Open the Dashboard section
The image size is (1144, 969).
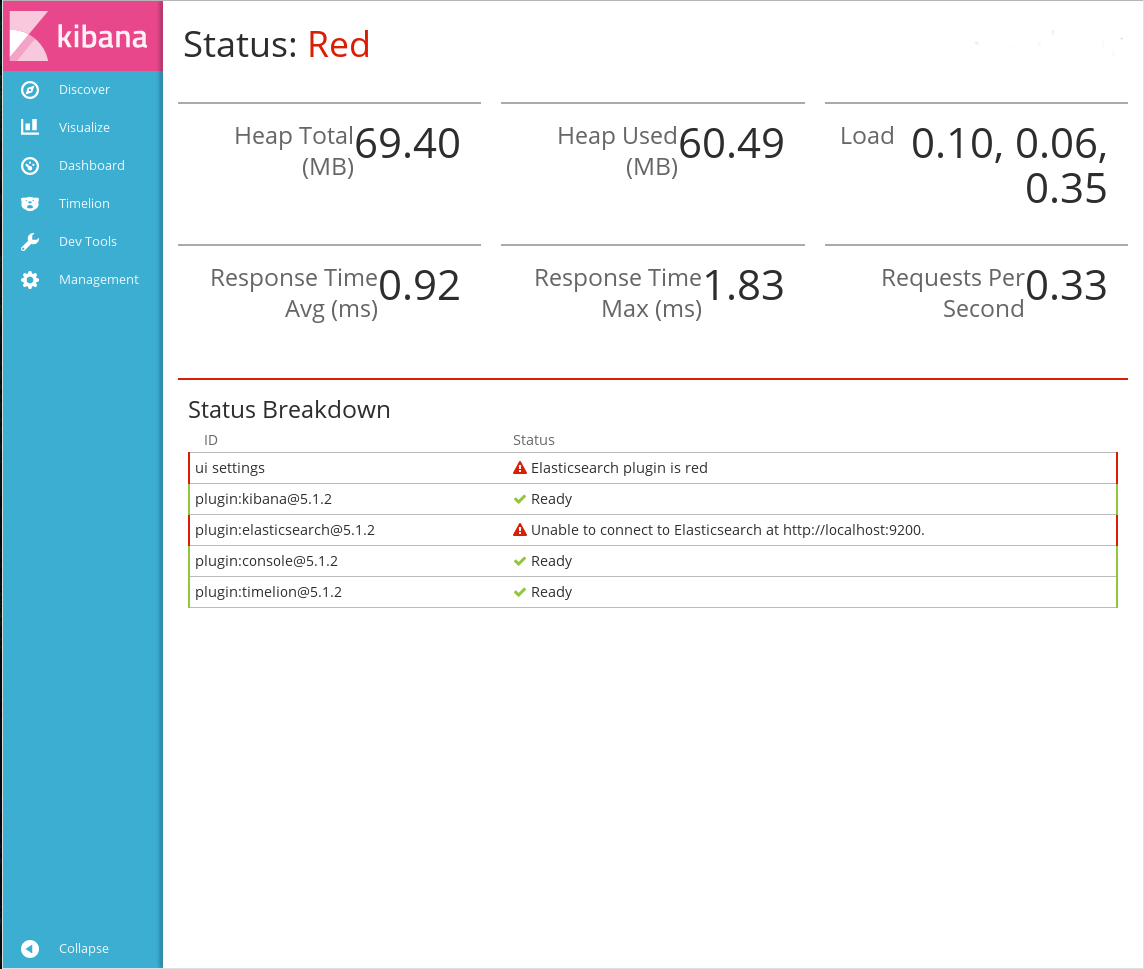pyautogui.click(x=91, y=166)
